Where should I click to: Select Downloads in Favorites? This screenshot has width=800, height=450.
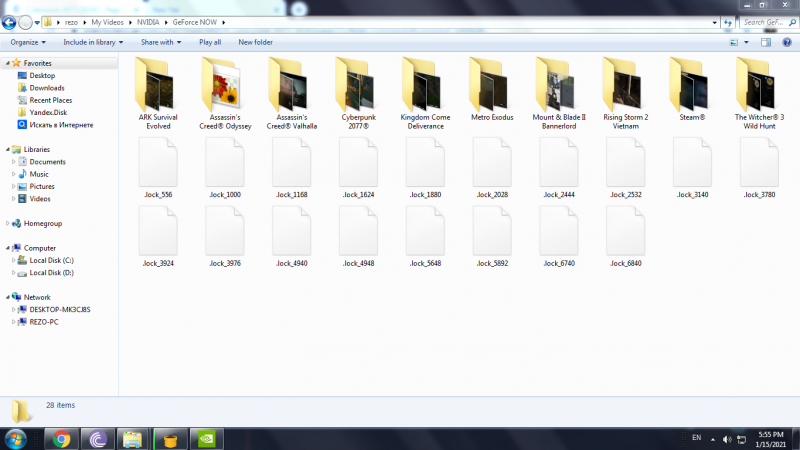[46, 88]
